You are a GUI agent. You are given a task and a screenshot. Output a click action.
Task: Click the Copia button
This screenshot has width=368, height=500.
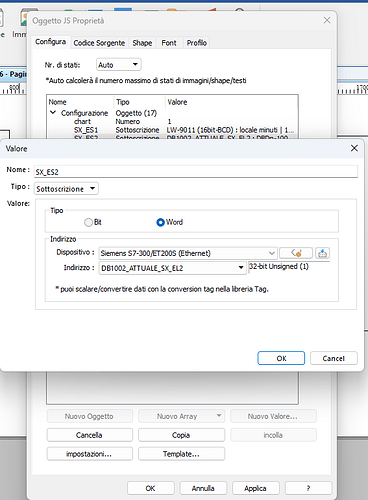(x=181, y=435)
